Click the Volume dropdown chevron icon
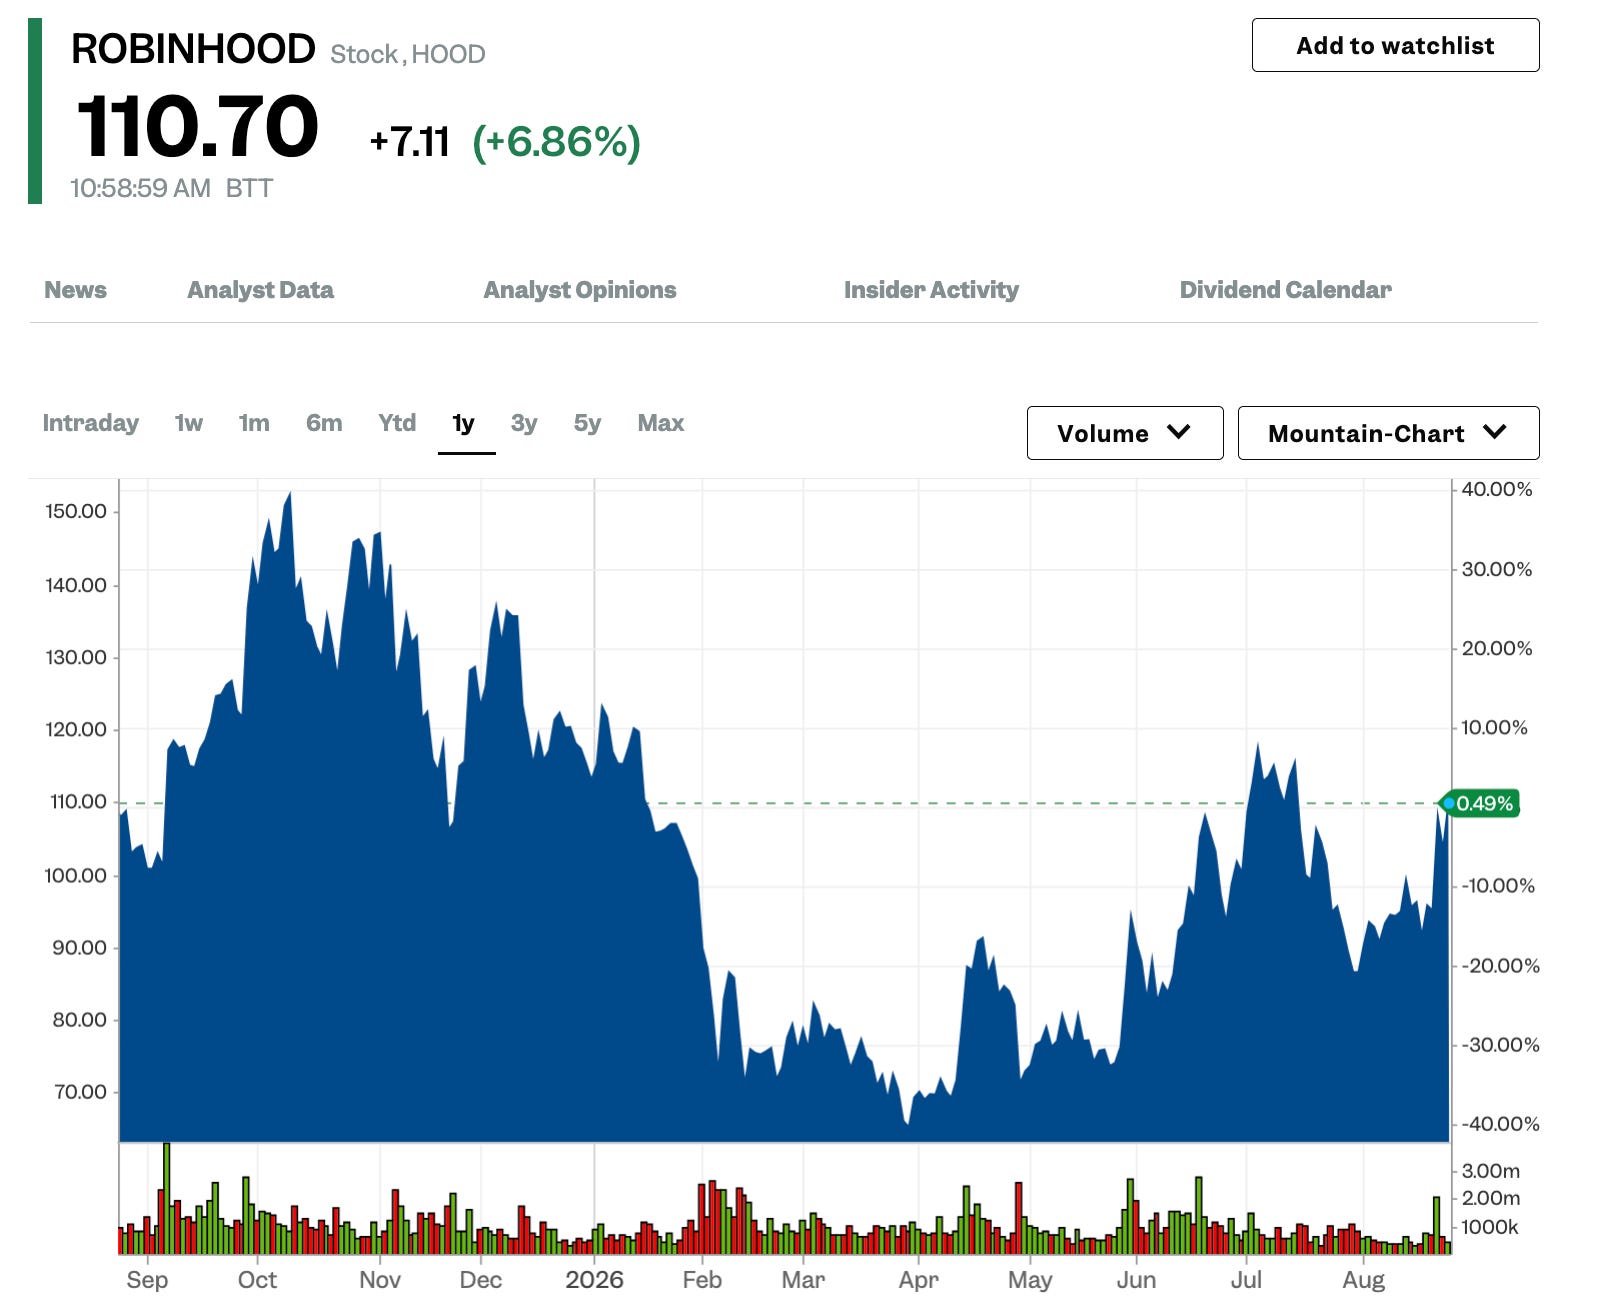The height and width of the screenshot is (1312, 1610). pos(1179,432)
